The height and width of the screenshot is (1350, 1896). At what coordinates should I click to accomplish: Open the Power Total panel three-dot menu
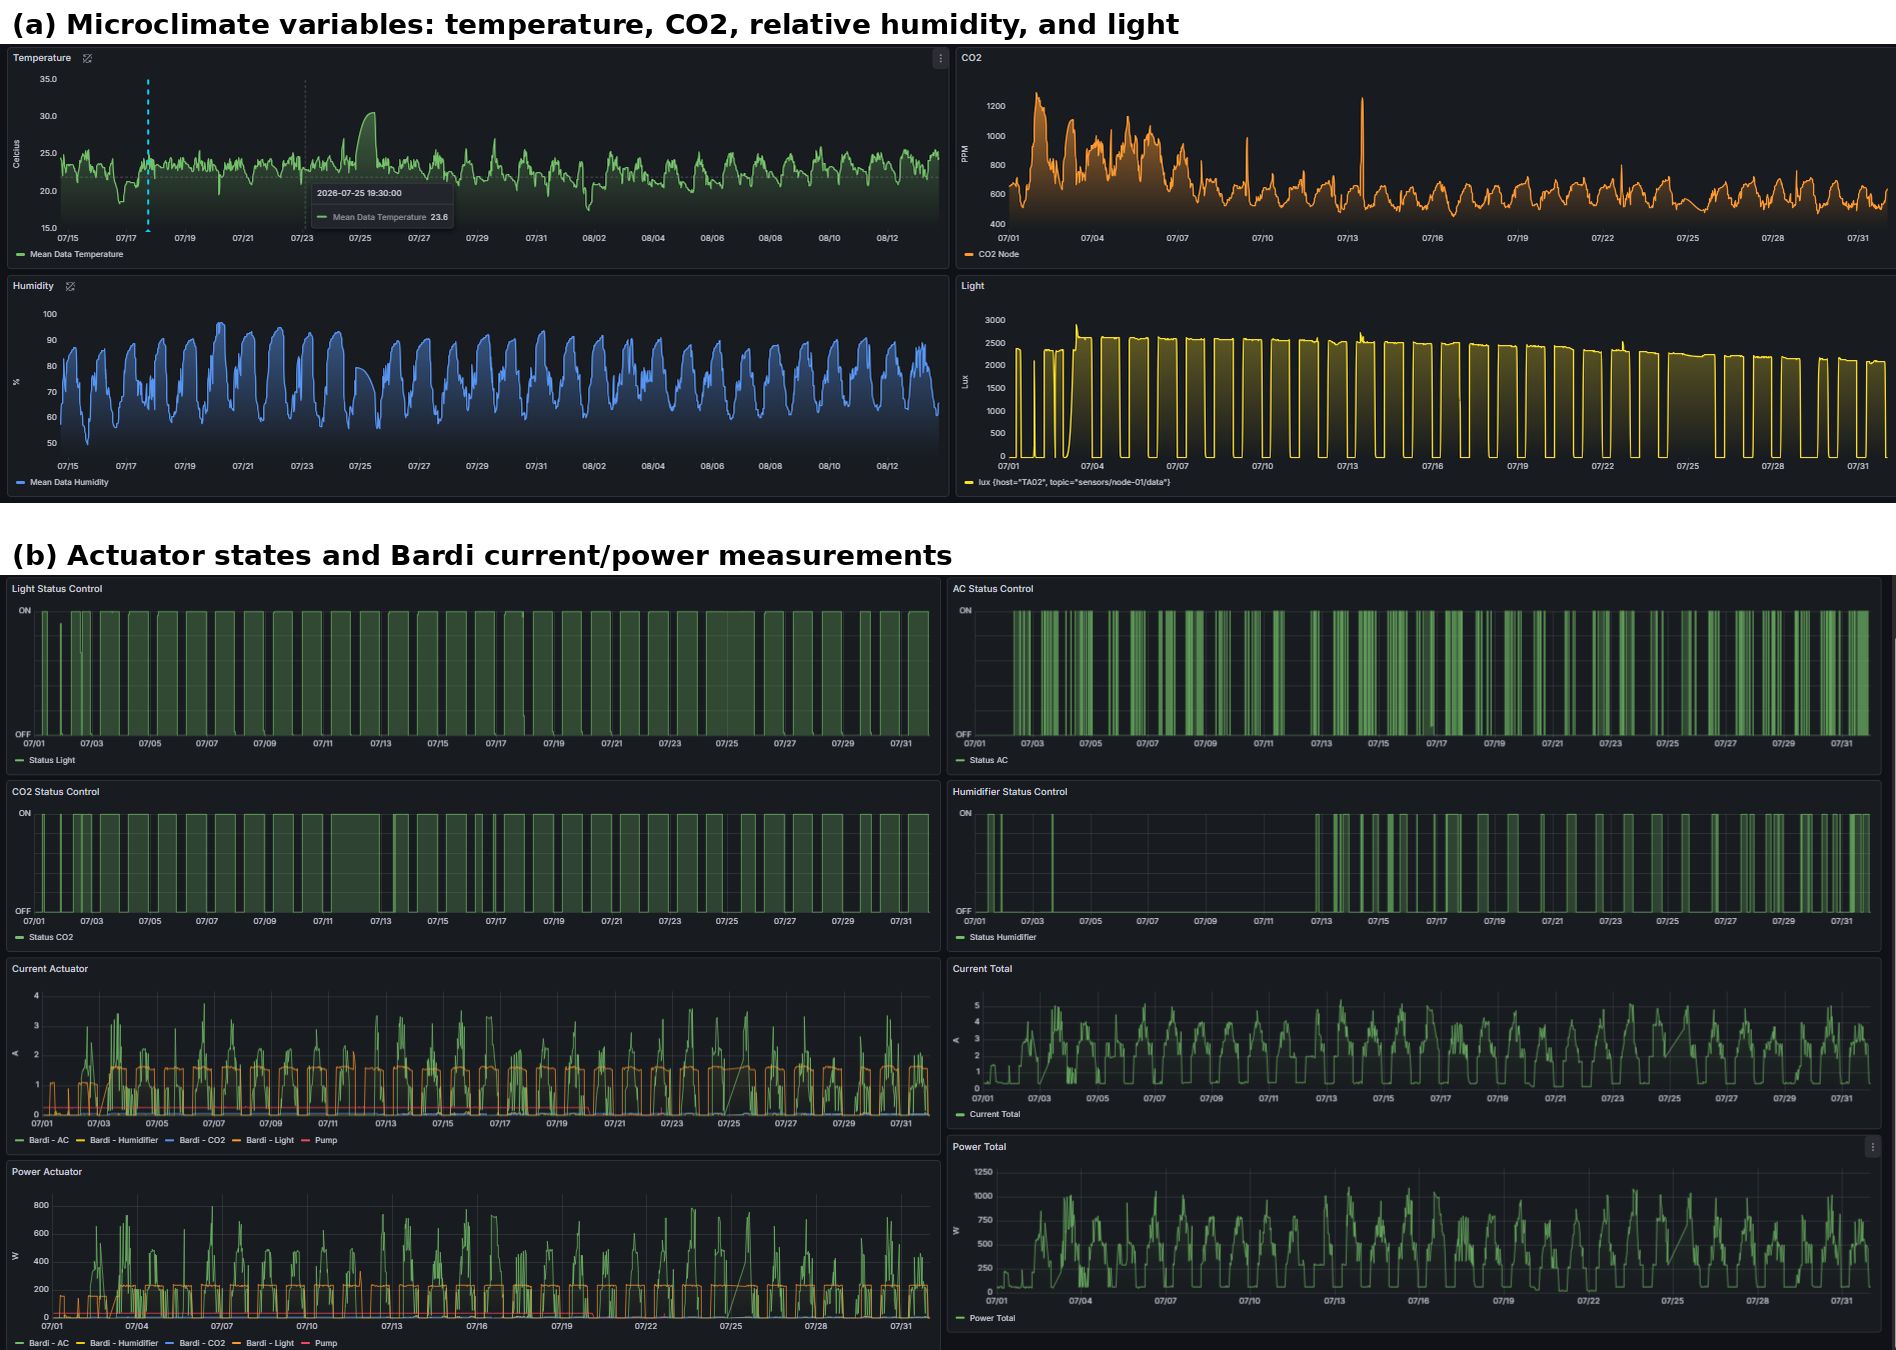click(x=1872, y=1147)
